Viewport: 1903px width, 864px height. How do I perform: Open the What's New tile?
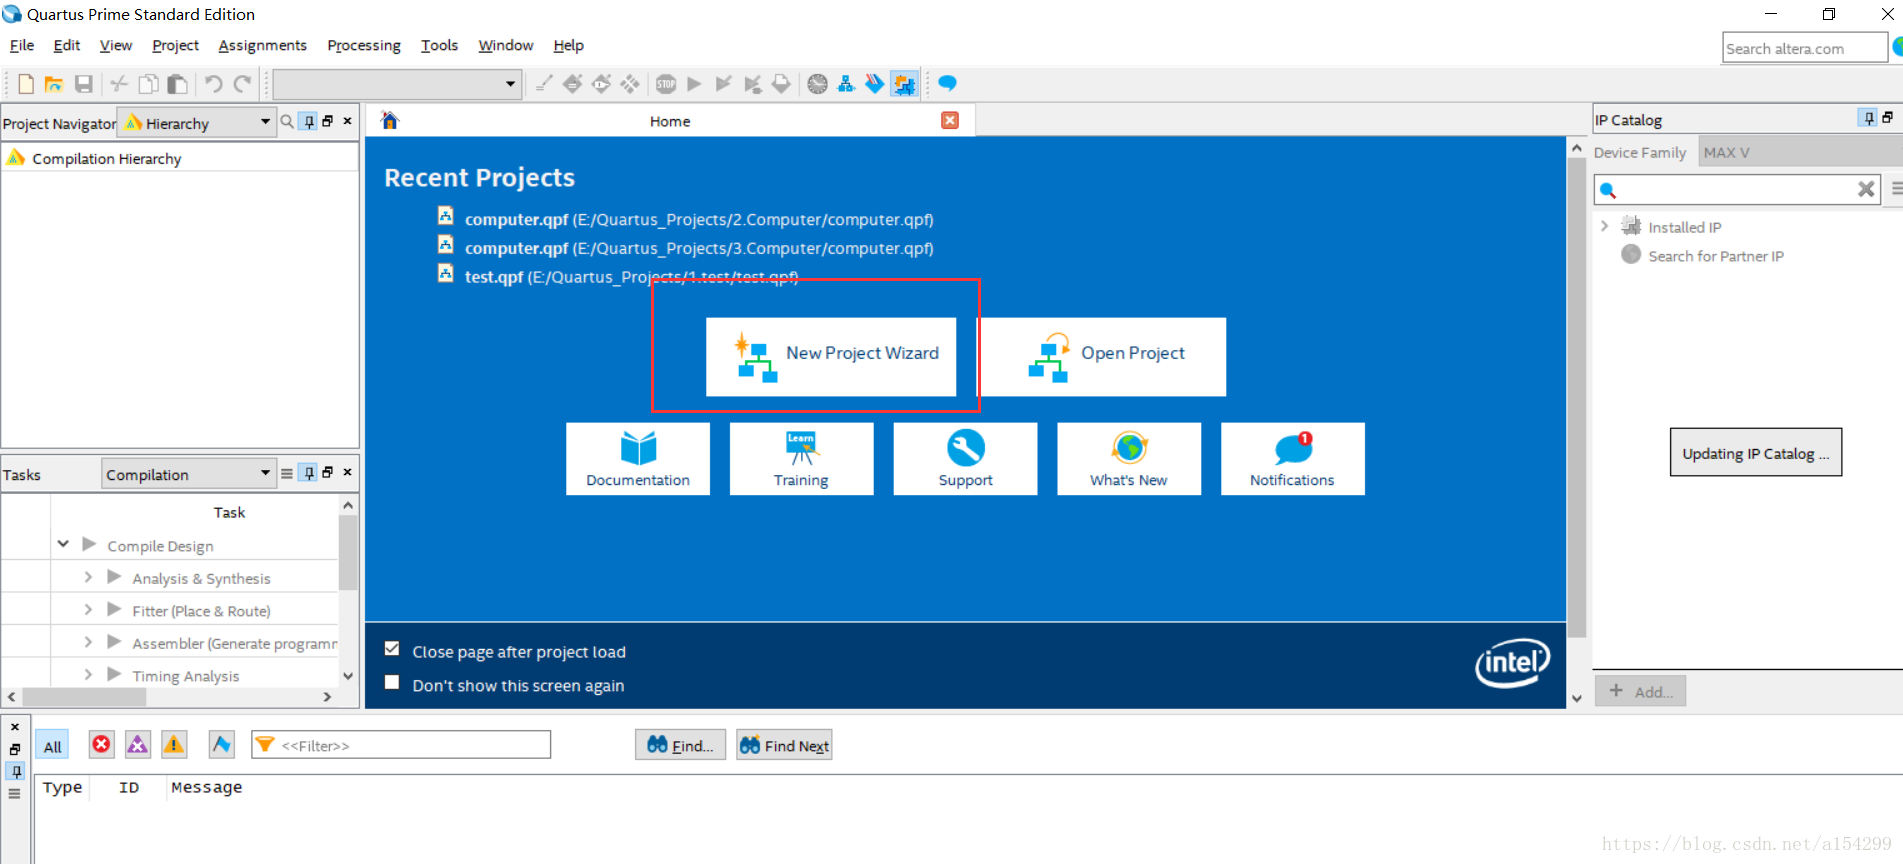1129,459
